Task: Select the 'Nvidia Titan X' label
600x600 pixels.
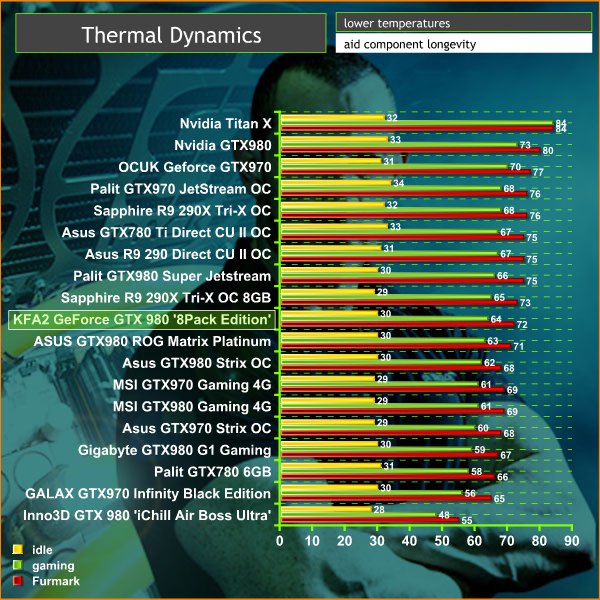Action: (x=225, y=124)
